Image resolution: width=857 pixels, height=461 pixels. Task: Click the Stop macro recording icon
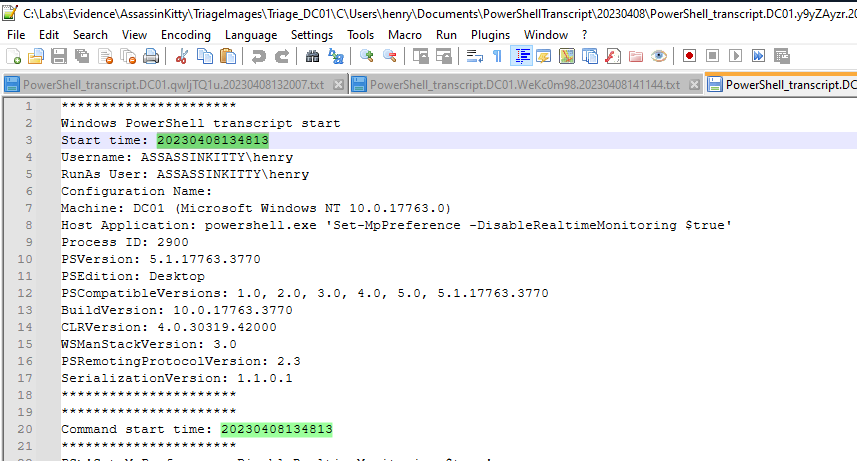click(712, 56)
